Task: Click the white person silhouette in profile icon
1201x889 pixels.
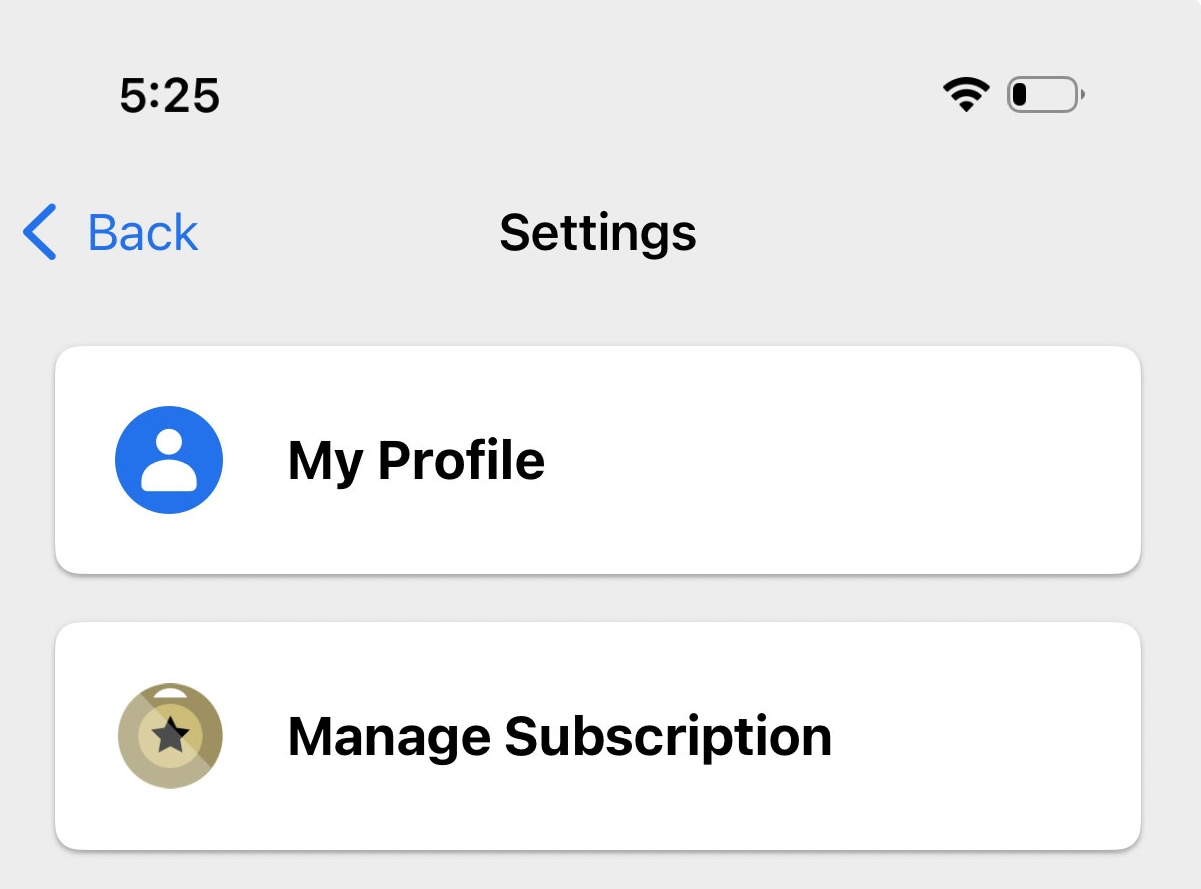Action: pyautogui.click(x=169, y=462)
